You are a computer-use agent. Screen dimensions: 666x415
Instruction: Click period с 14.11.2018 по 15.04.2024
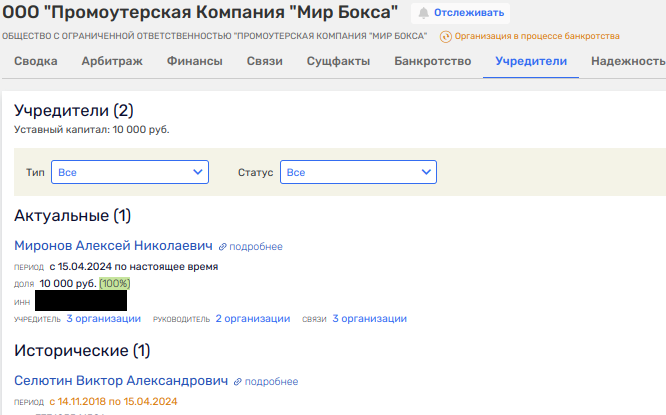113,401
